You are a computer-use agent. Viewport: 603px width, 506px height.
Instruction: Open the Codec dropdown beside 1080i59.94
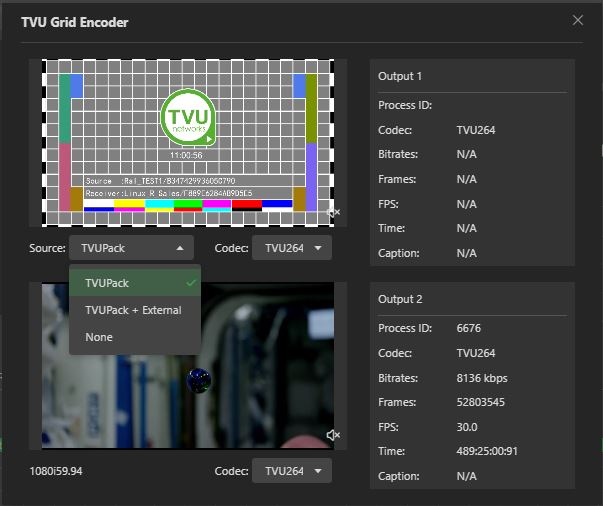[x=292, y=471]
